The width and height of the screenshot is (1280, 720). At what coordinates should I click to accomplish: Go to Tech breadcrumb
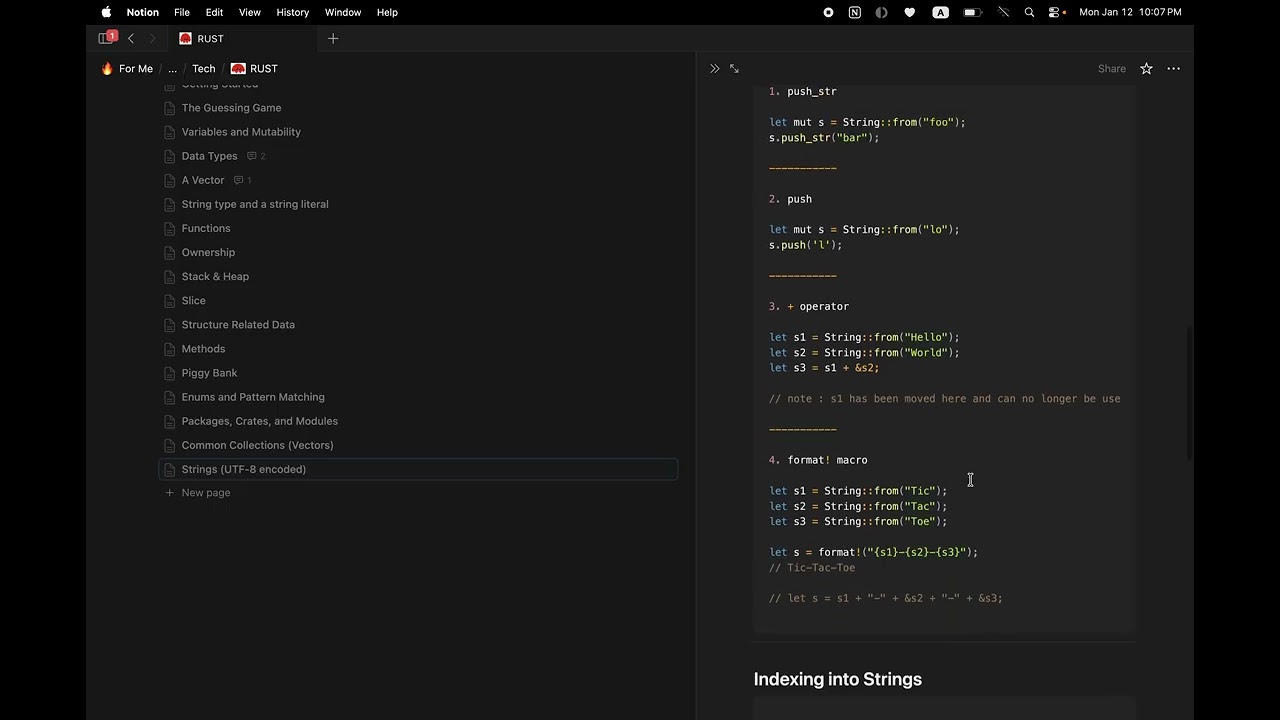point(204,69)
